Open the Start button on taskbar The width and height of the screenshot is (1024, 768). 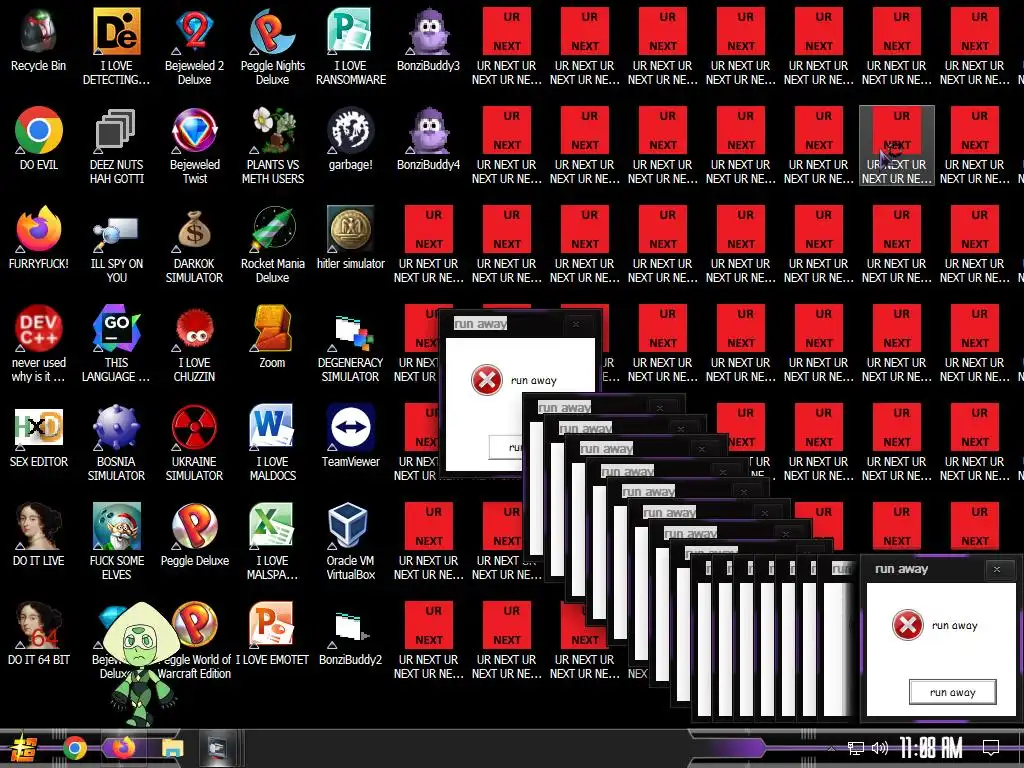coord(22,748)
